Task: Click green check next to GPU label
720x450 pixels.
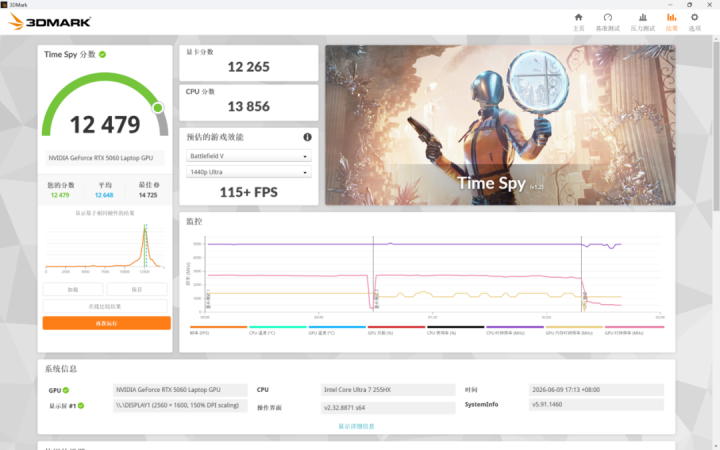Action: (x=66, y=390)
